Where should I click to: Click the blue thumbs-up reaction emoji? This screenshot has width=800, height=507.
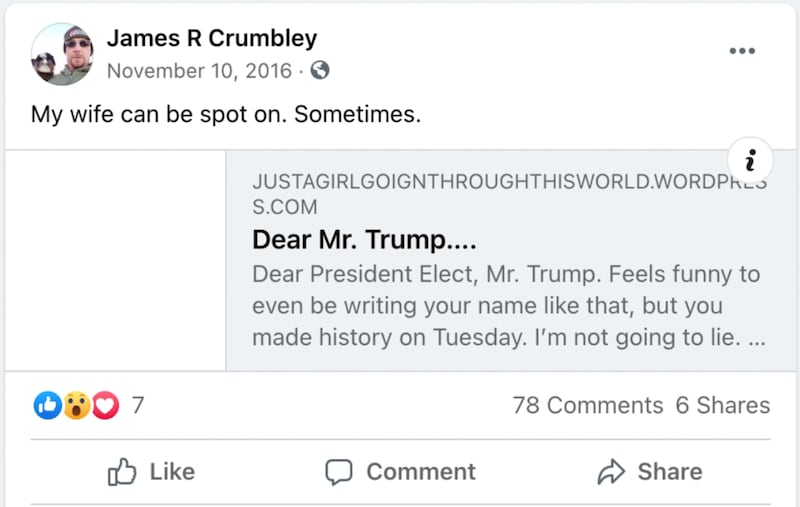47,405
